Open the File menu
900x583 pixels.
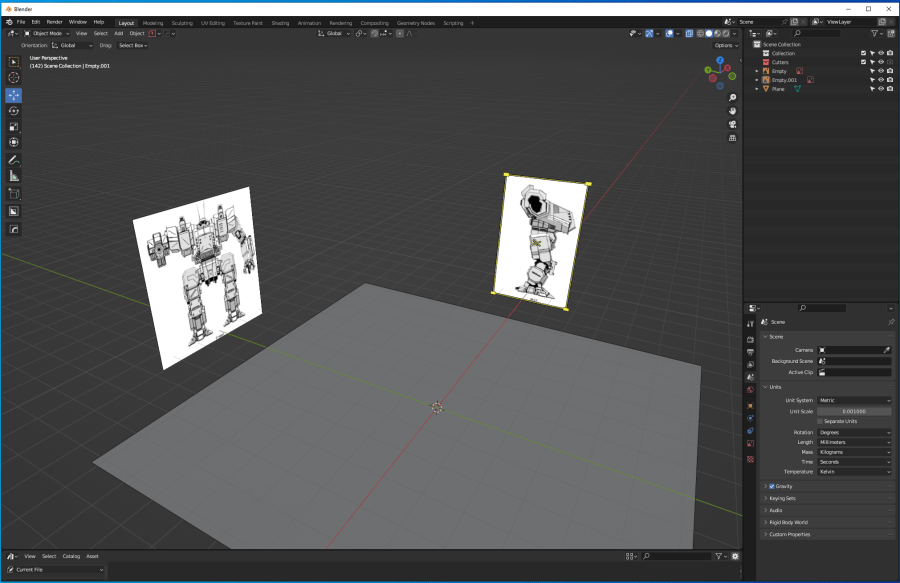[x=21, y=22]
